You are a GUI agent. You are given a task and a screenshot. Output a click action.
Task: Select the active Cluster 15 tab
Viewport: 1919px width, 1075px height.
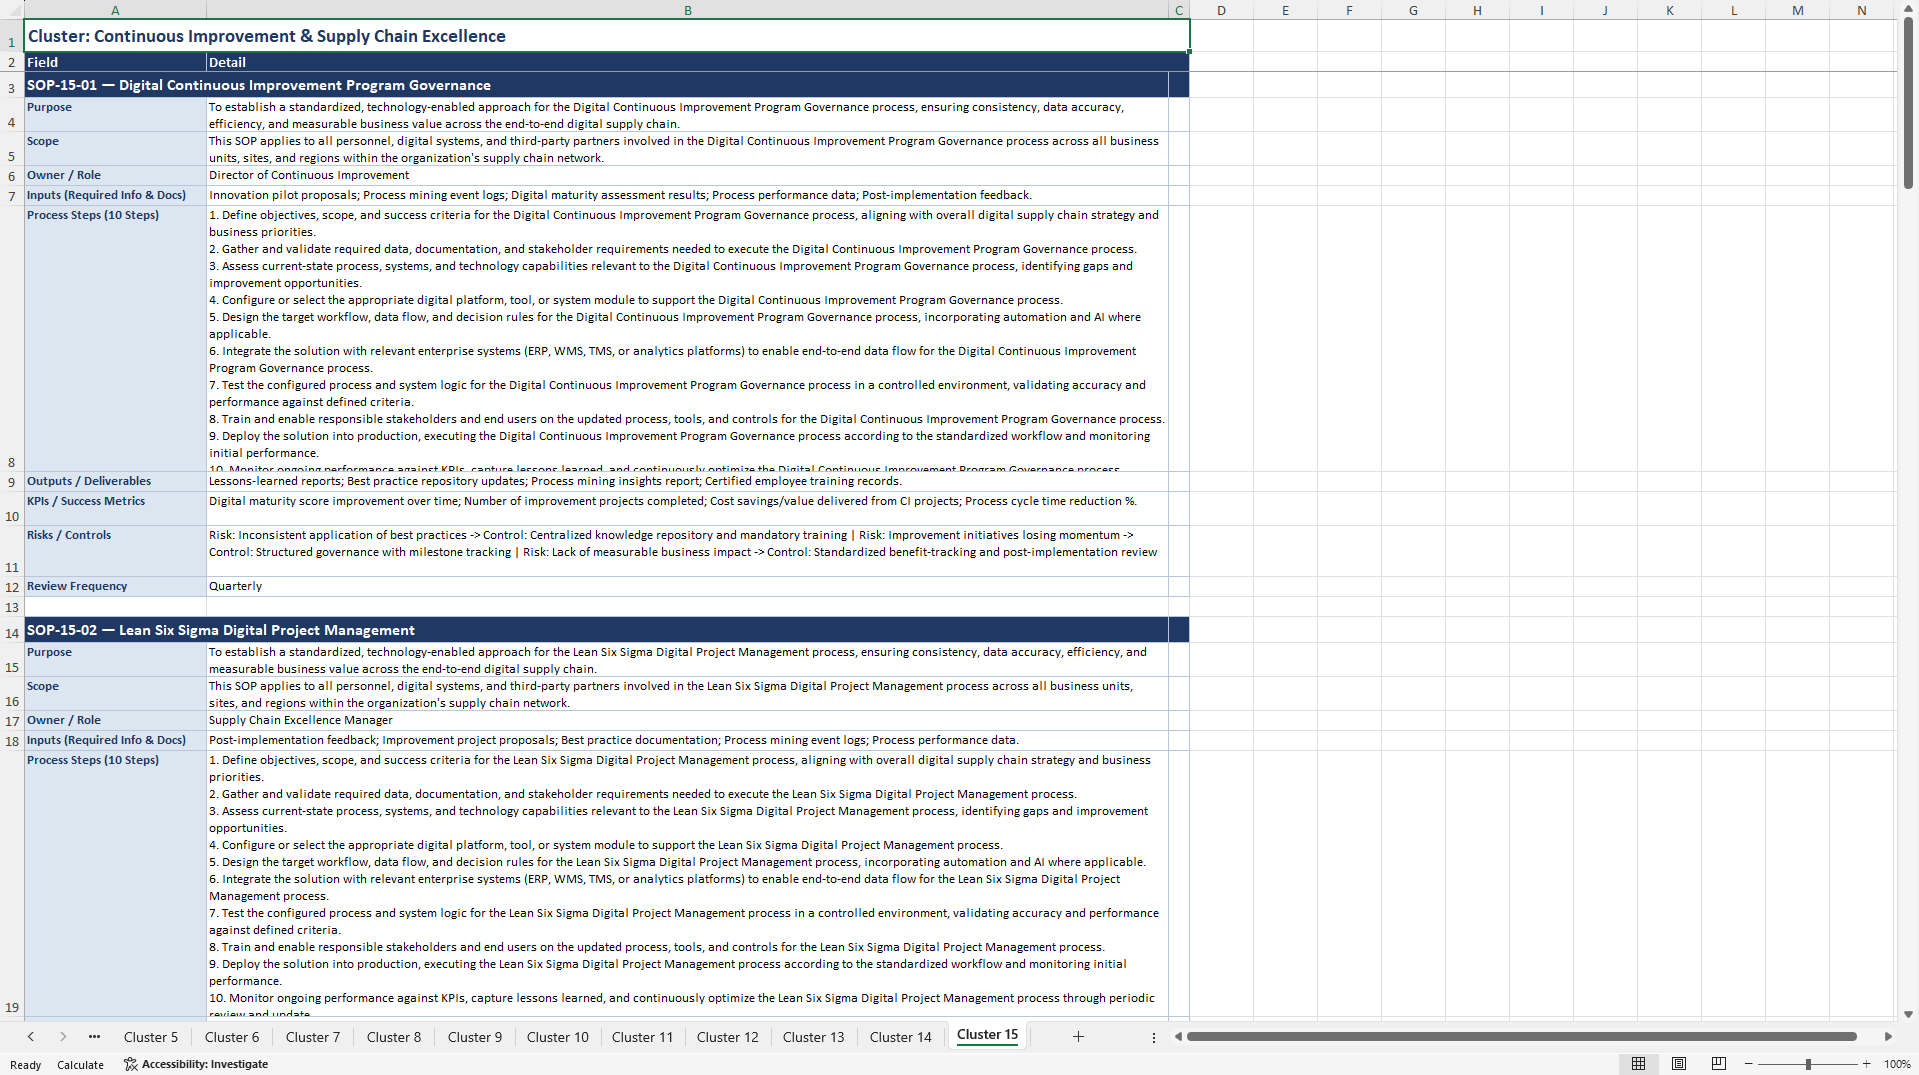pos(987,1035)
